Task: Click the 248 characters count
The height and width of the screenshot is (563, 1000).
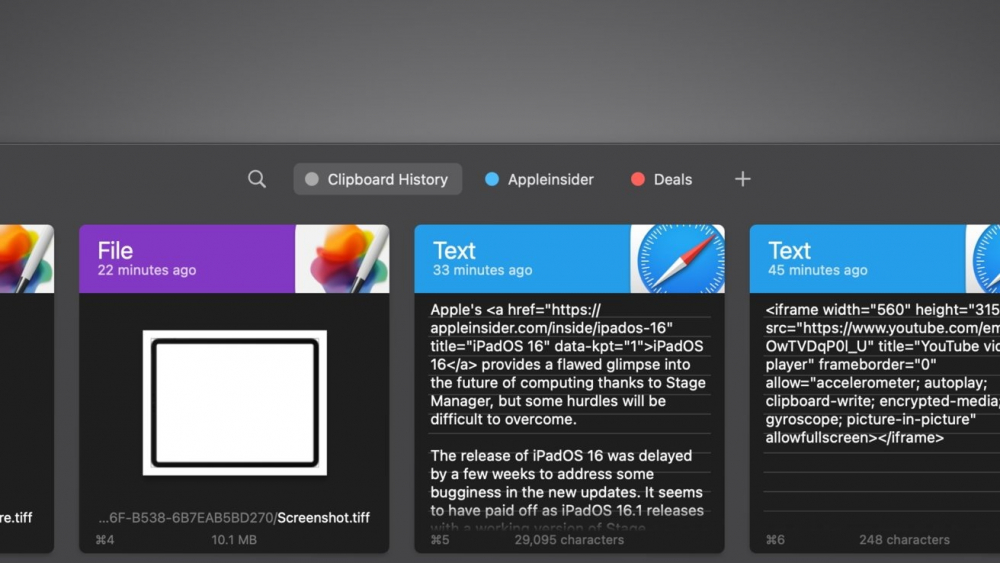Action: [904, 540]
